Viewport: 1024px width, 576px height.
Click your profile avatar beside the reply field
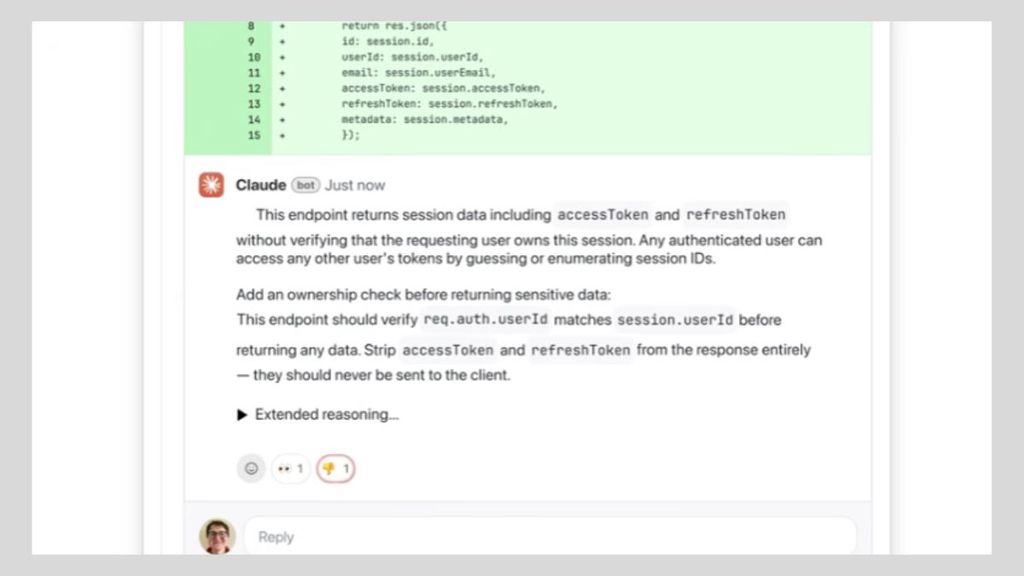tap(217, 536)
